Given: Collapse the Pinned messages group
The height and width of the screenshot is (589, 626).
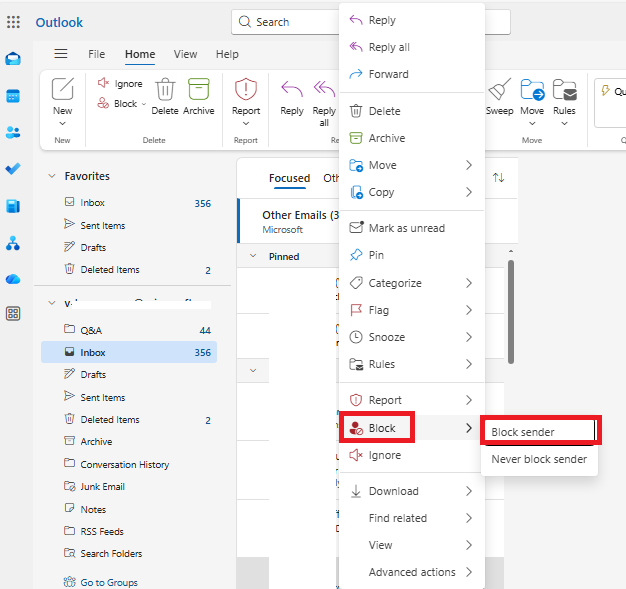Looking at the screenshot, I should (x=253, y=256).
